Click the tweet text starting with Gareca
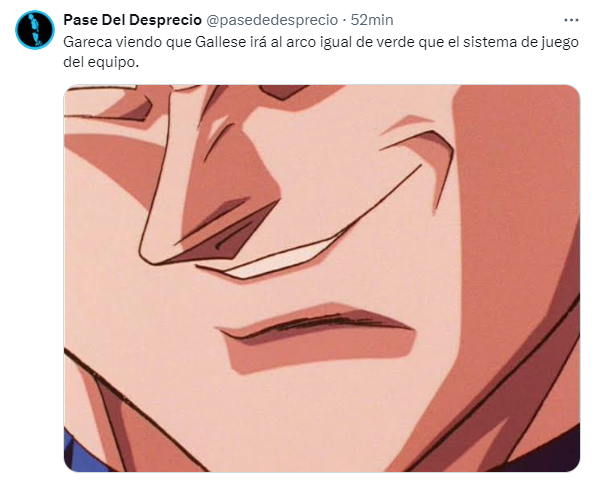 pos(321,52)
